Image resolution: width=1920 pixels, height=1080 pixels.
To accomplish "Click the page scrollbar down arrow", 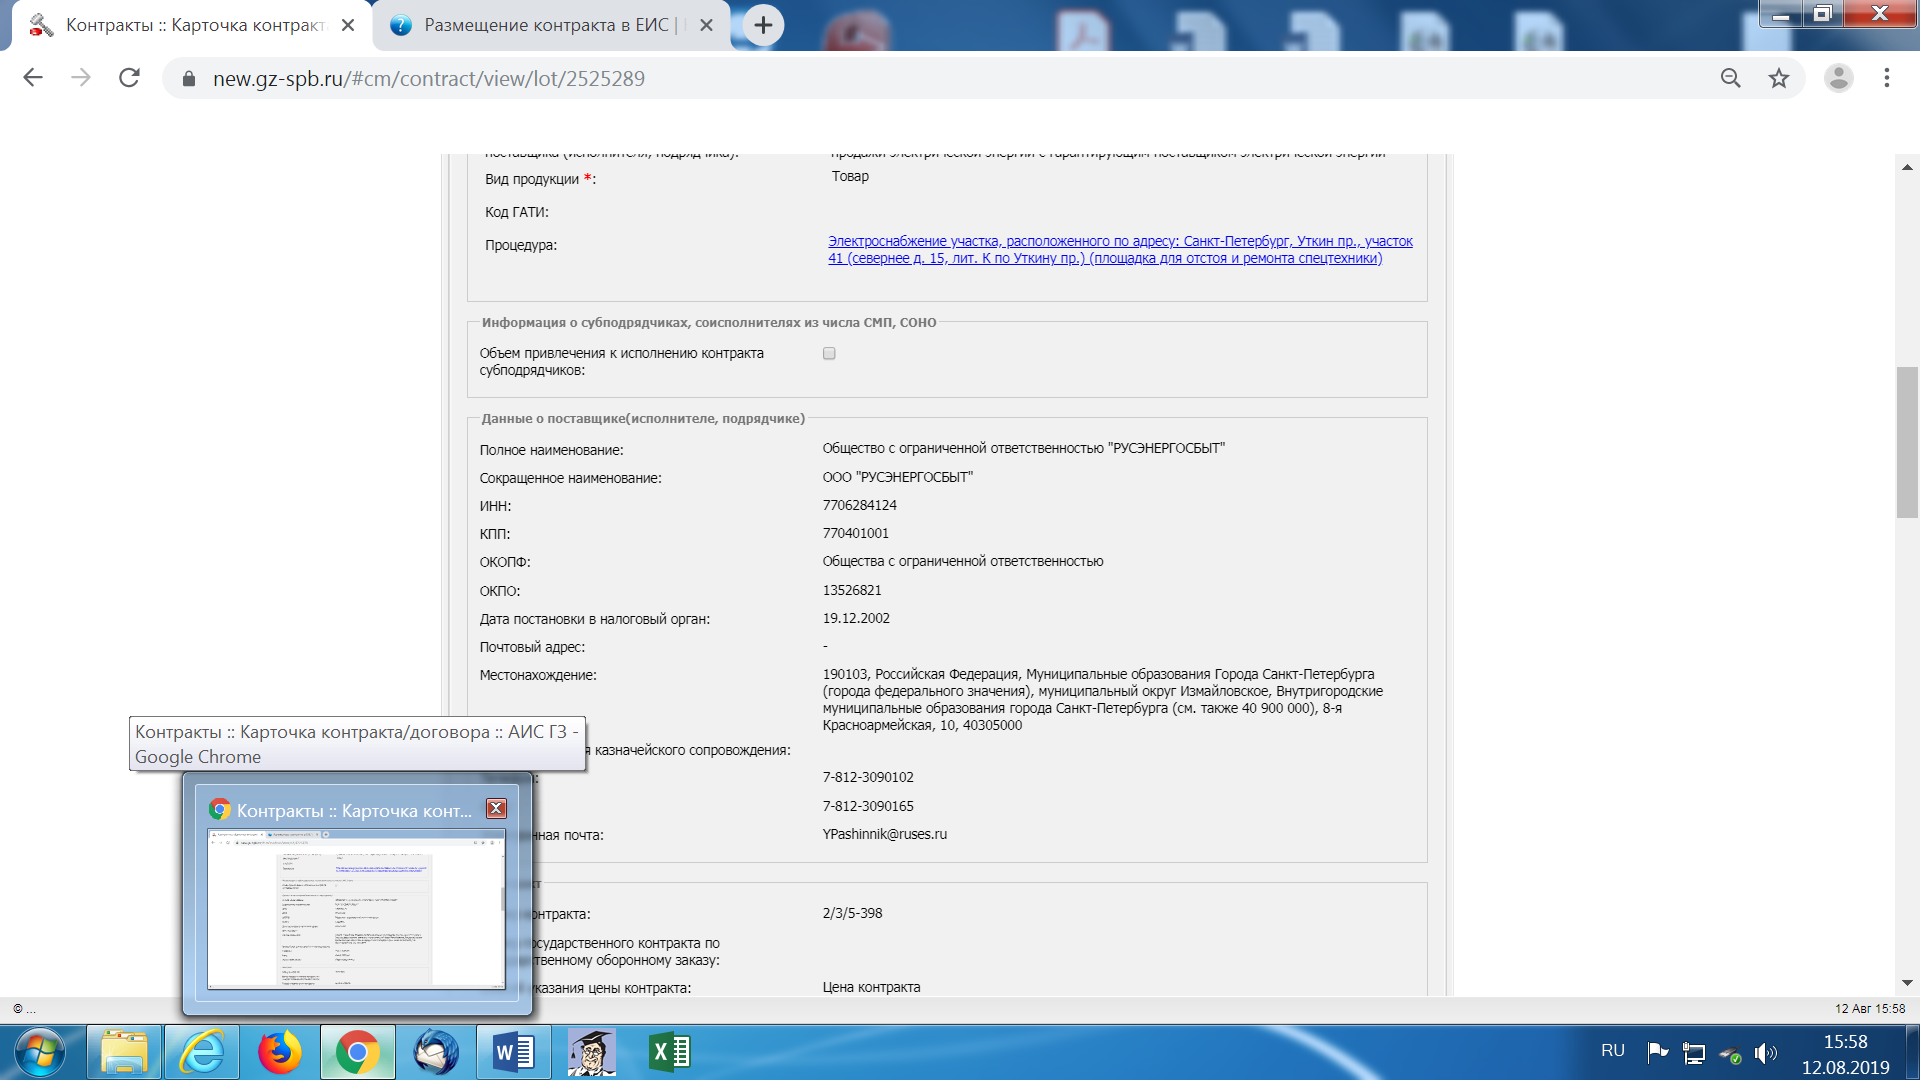I will 1907,983.
